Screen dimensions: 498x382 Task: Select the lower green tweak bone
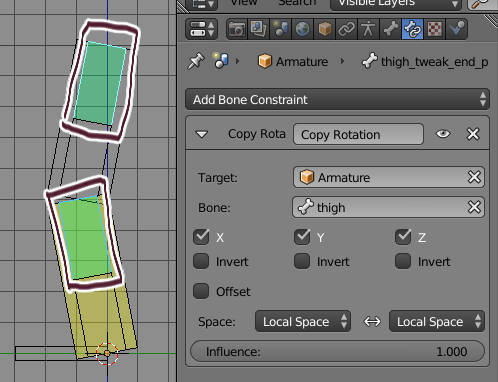85,238
